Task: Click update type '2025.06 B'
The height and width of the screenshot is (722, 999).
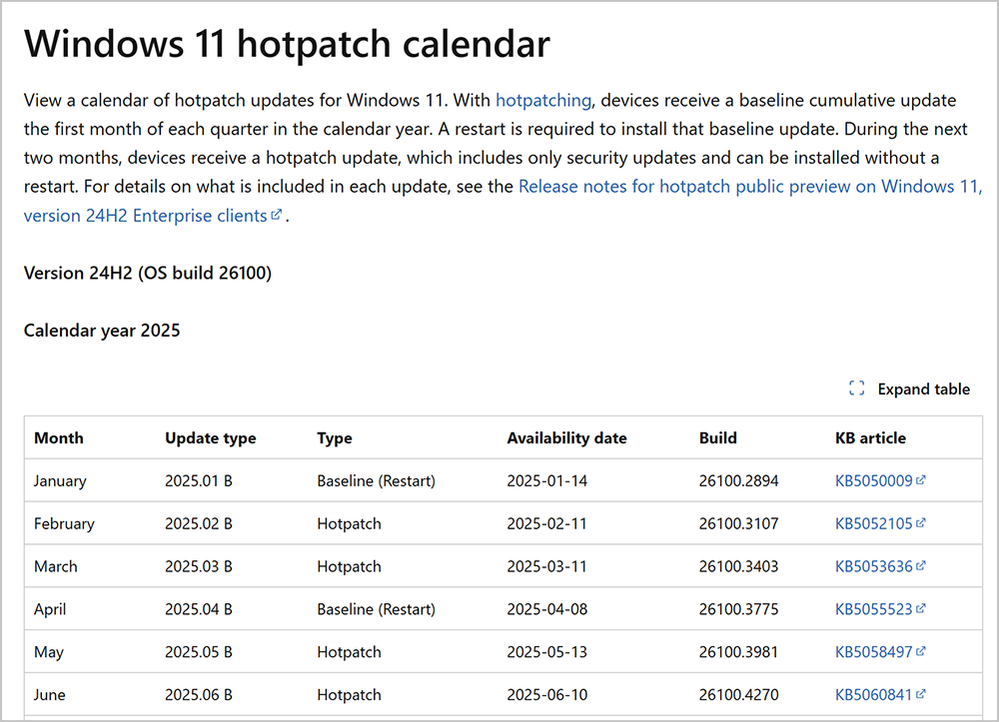Action: (x=199, y=695)
